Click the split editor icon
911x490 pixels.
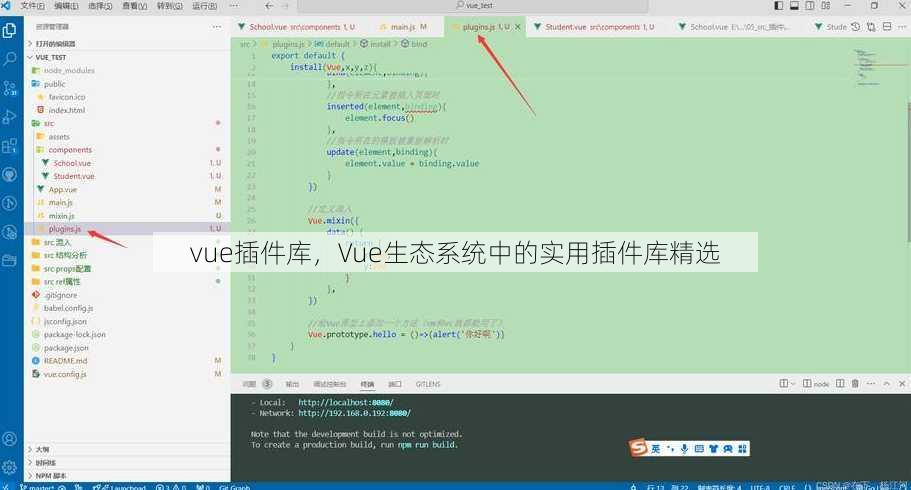click(x=887, y=27)
